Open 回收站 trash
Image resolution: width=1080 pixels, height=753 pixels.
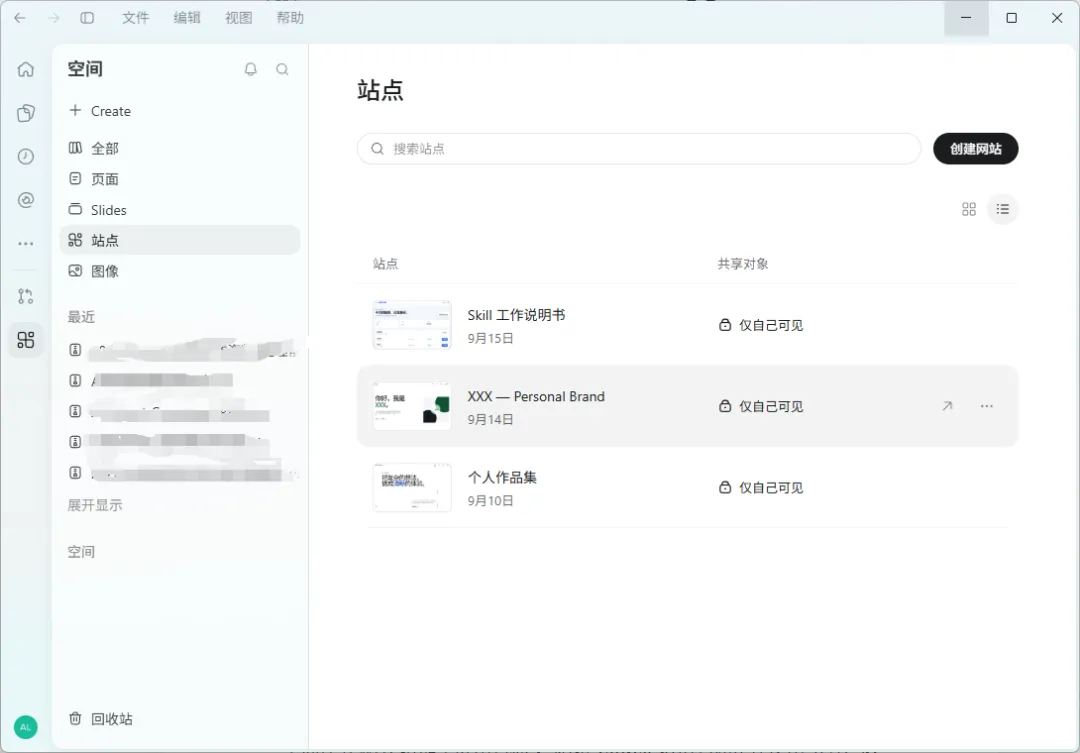click(x=101, y=719)
